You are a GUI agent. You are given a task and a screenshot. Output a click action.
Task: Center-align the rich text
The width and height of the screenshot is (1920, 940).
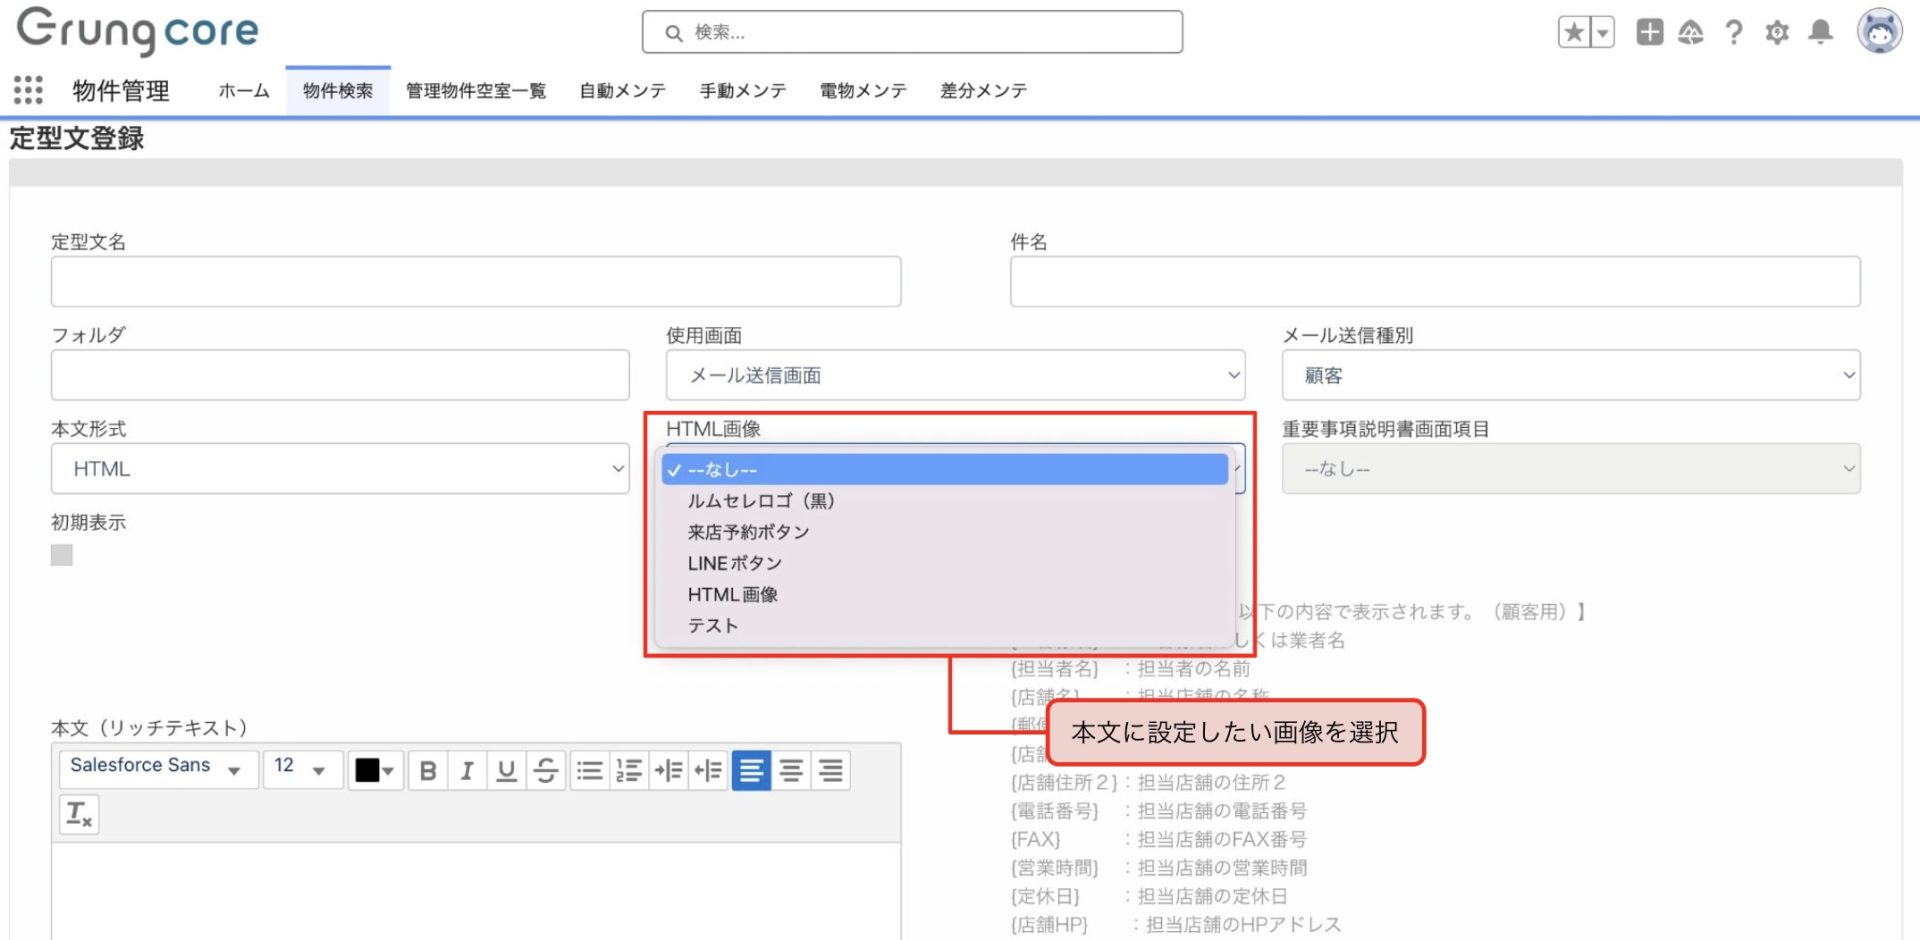pyautogui.click(x=791, y=771)
